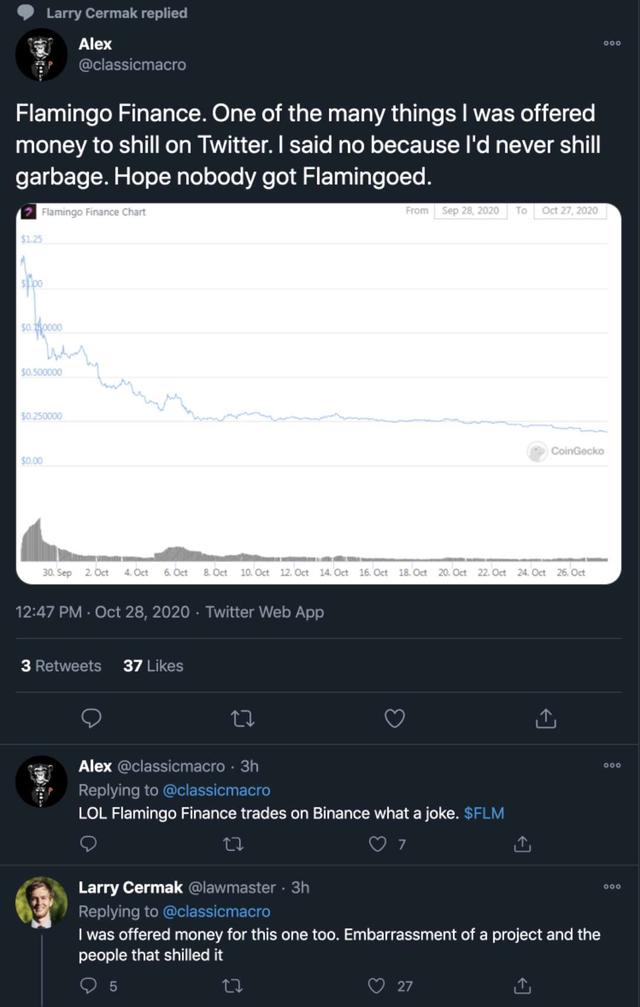Screen dimensions: 640x1007
Task: Reply to Alex's main Flamingo Finance tweet
Action: coord(90,718)
